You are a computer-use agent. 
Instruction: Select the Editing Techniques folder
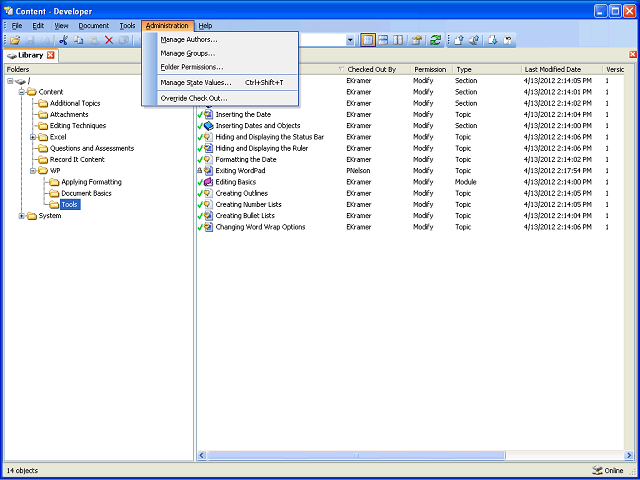pos(78,126)
